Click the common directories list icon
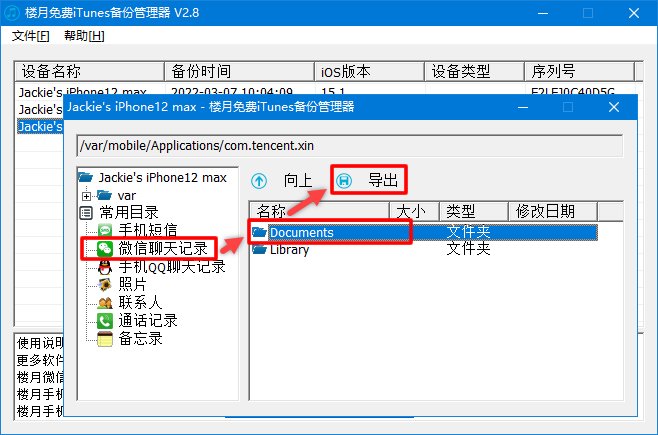The image size is (658, 435). pos(86,213)
